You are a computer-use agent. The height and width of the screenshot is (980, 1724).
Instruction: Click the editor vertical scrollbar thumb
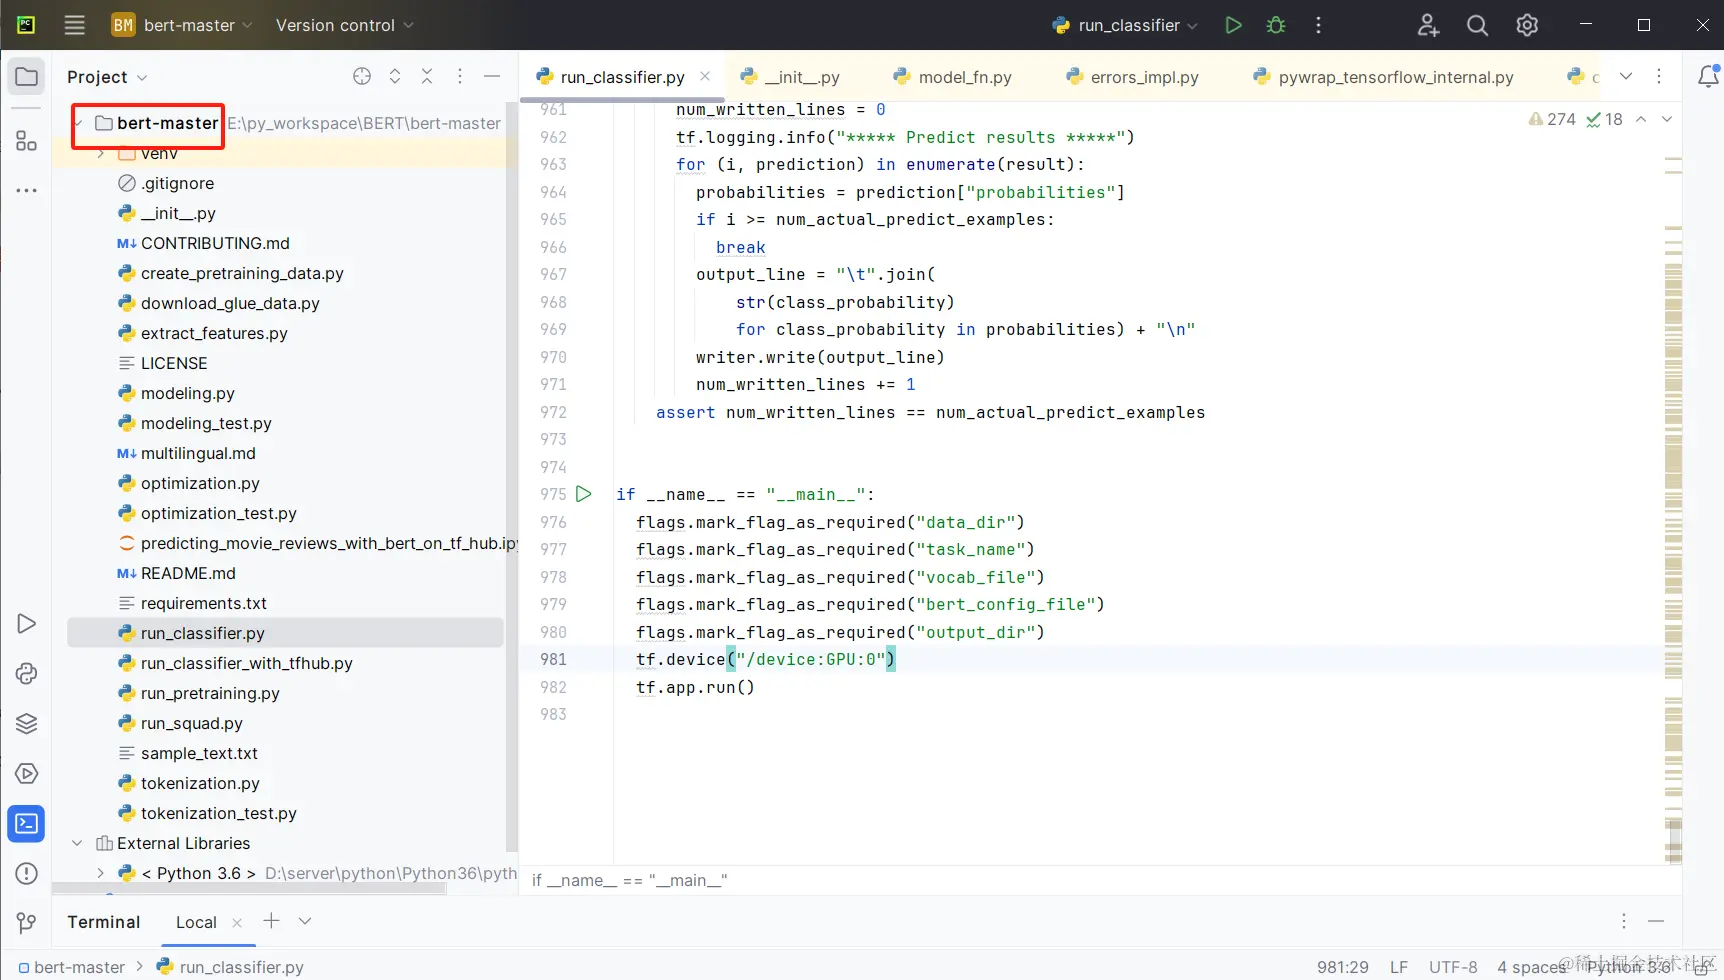1674,840
